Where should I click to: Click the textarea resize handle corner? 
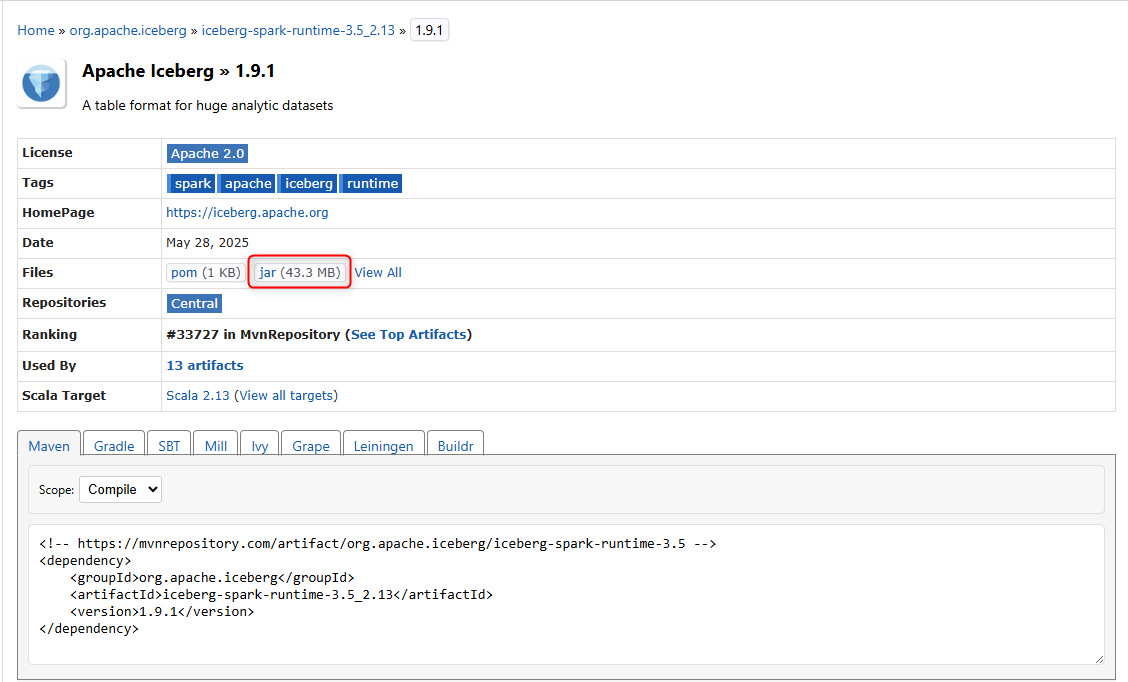[1099, 659]
